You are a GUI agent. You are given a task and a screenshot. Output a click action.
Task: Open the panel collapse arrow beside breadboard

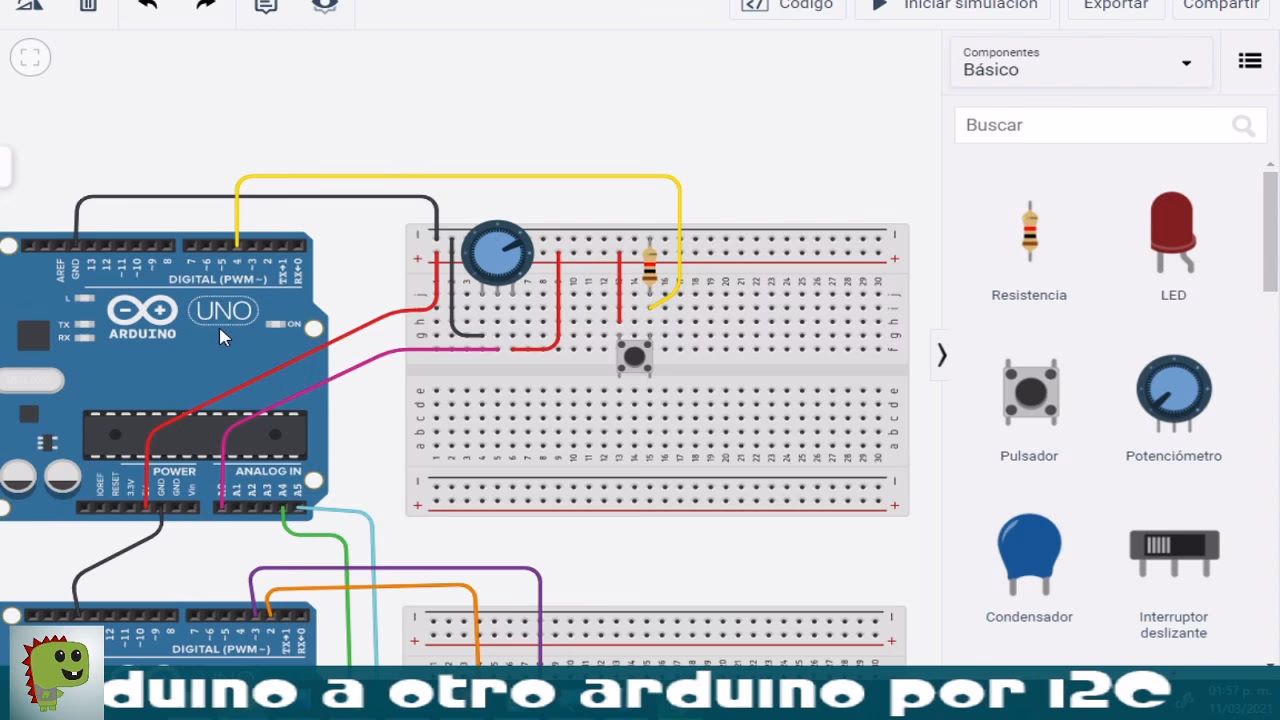click(941, 354)
